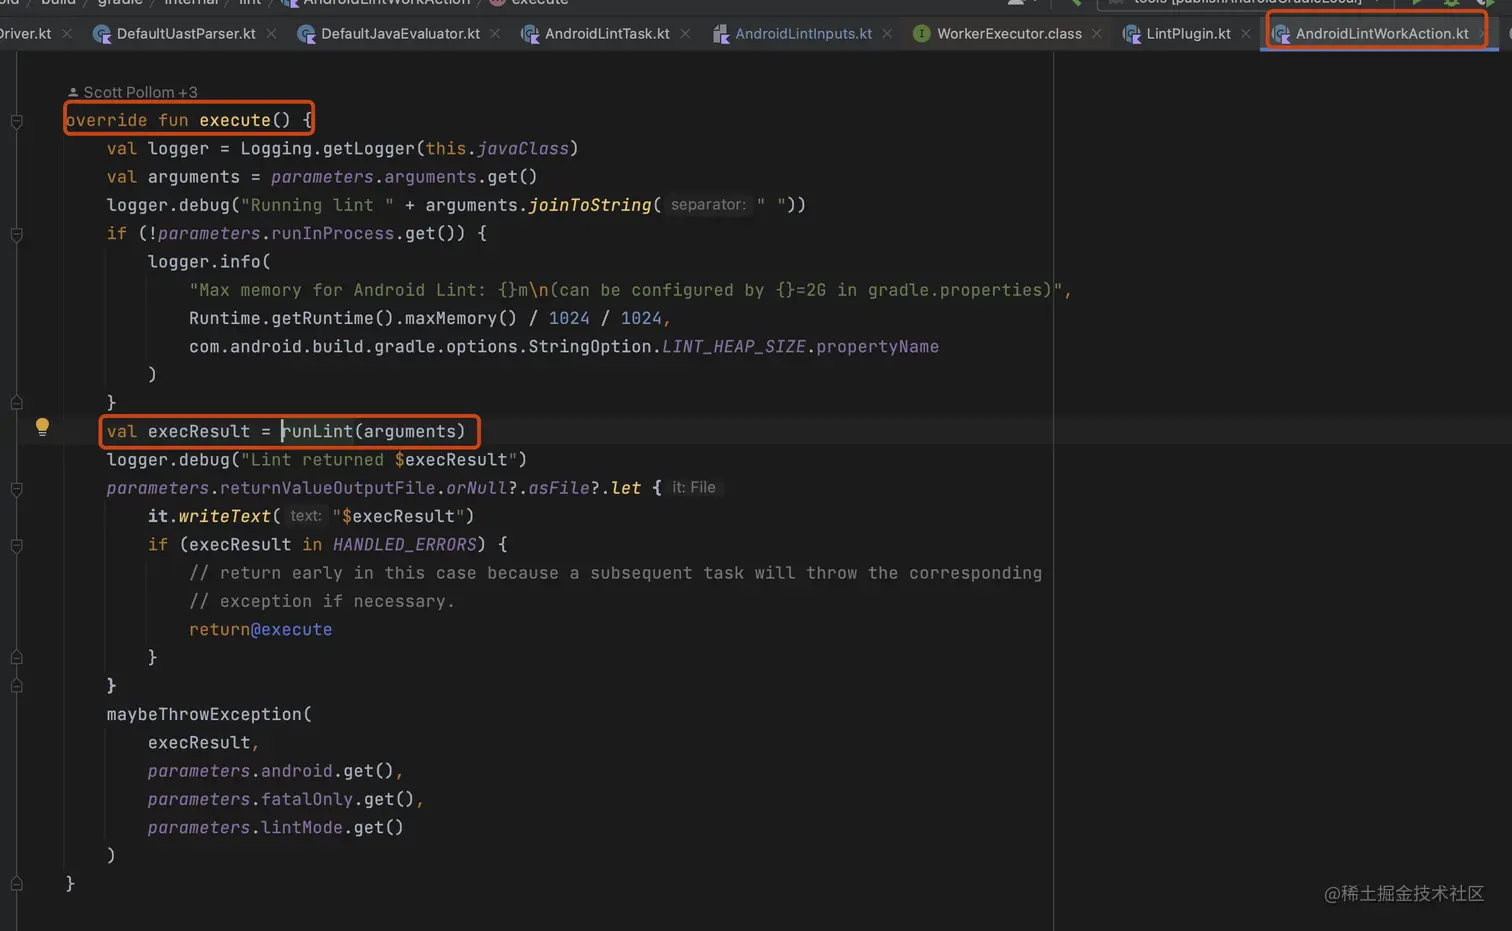Show intention actions via the light bulb
This screenshot has width=1512, height=931.
point(42,427)
